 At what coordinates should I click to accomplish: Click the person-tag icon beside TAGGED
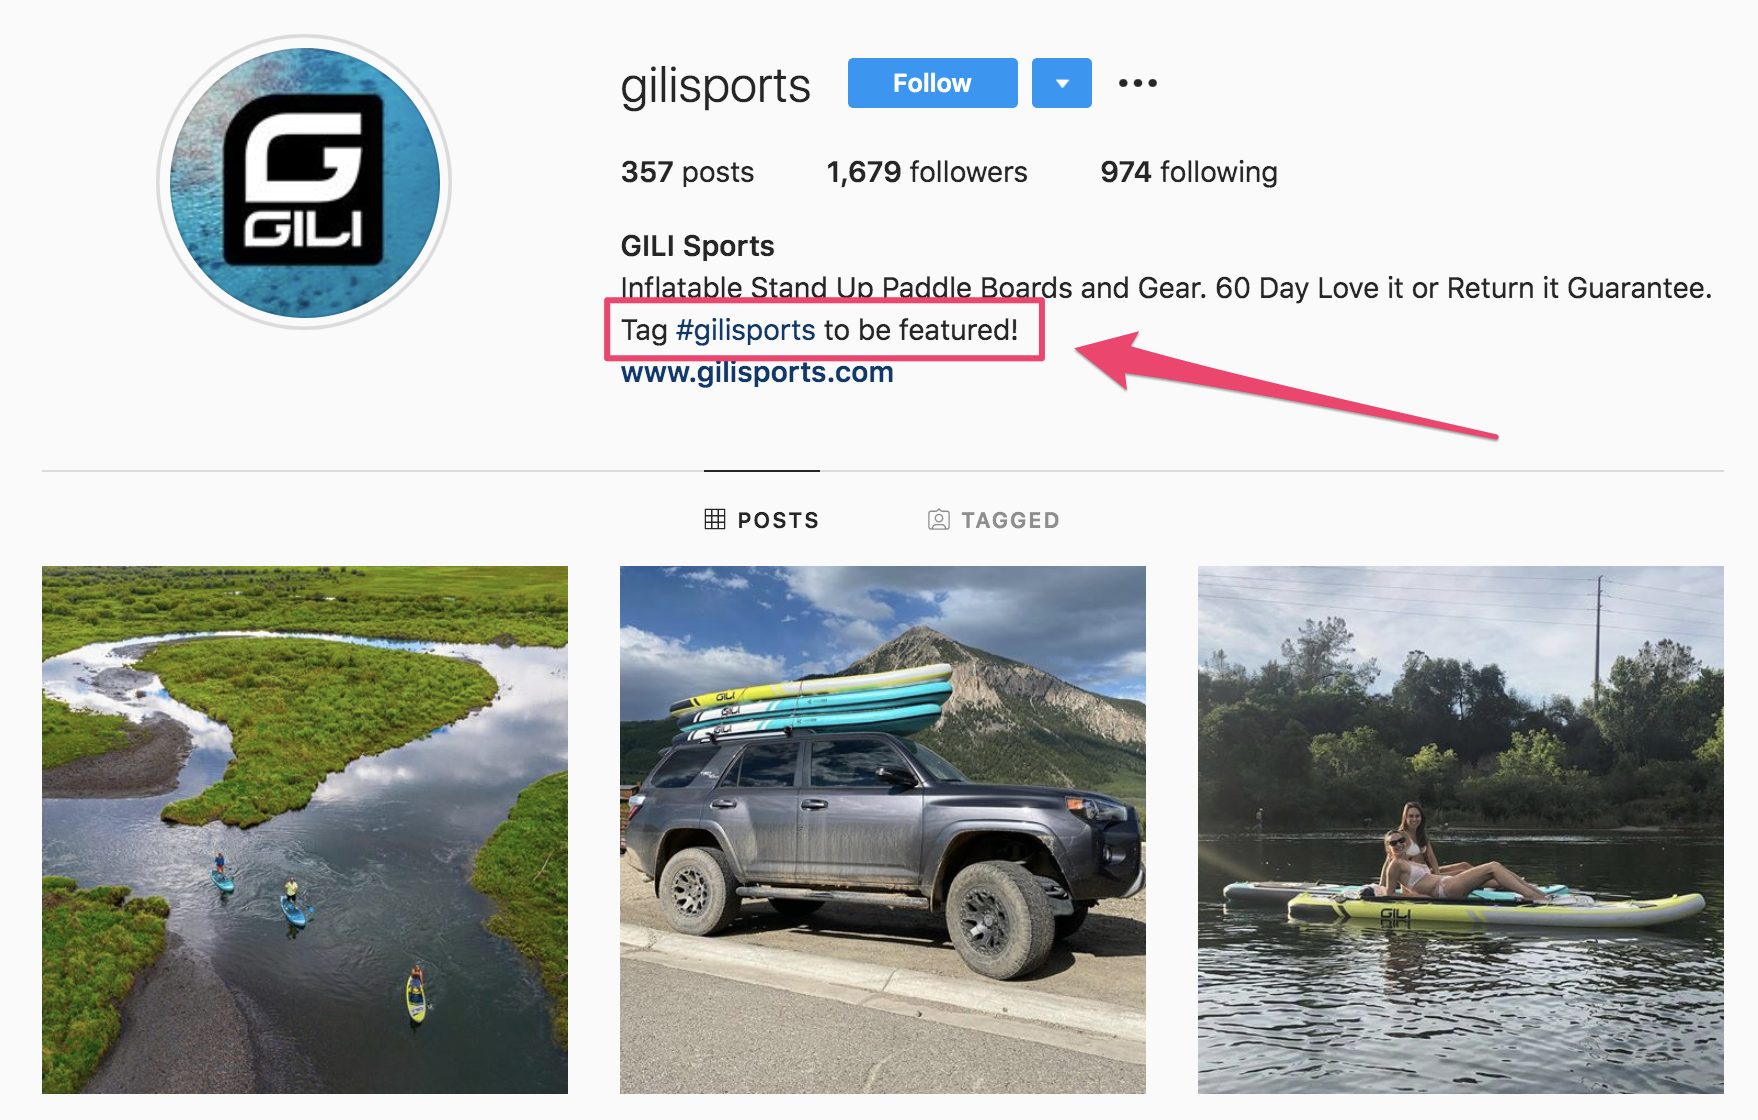click(x=939, y=519)
